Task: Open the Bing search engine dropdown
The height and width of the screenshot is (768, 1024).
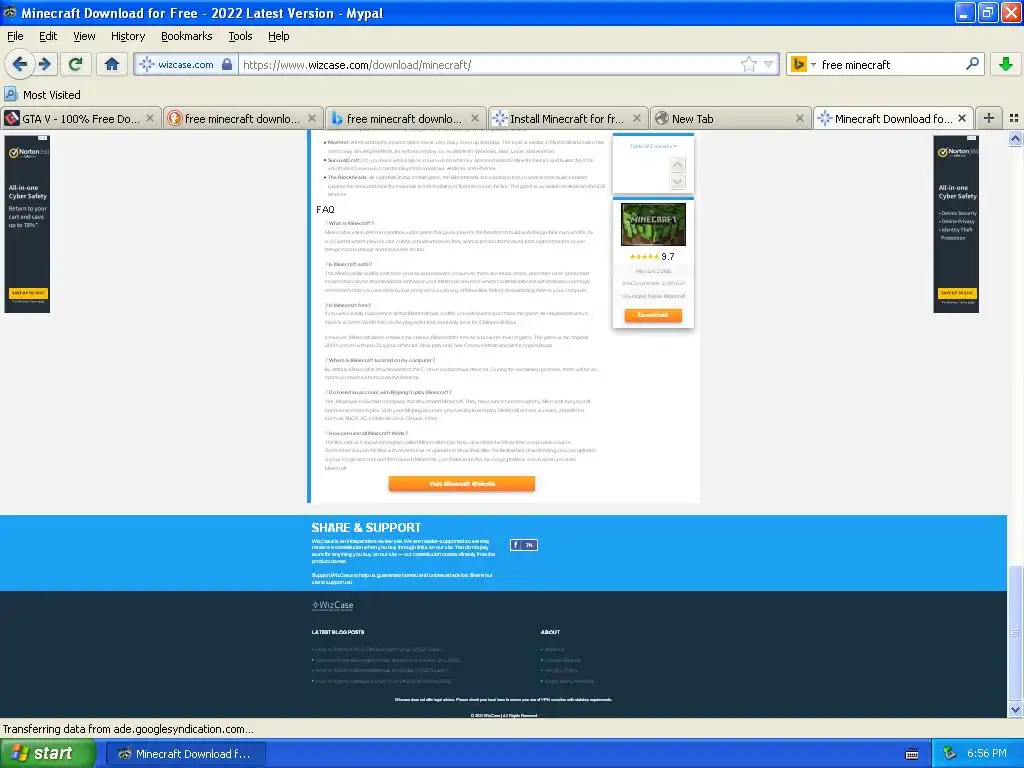Action: point(803,64)
